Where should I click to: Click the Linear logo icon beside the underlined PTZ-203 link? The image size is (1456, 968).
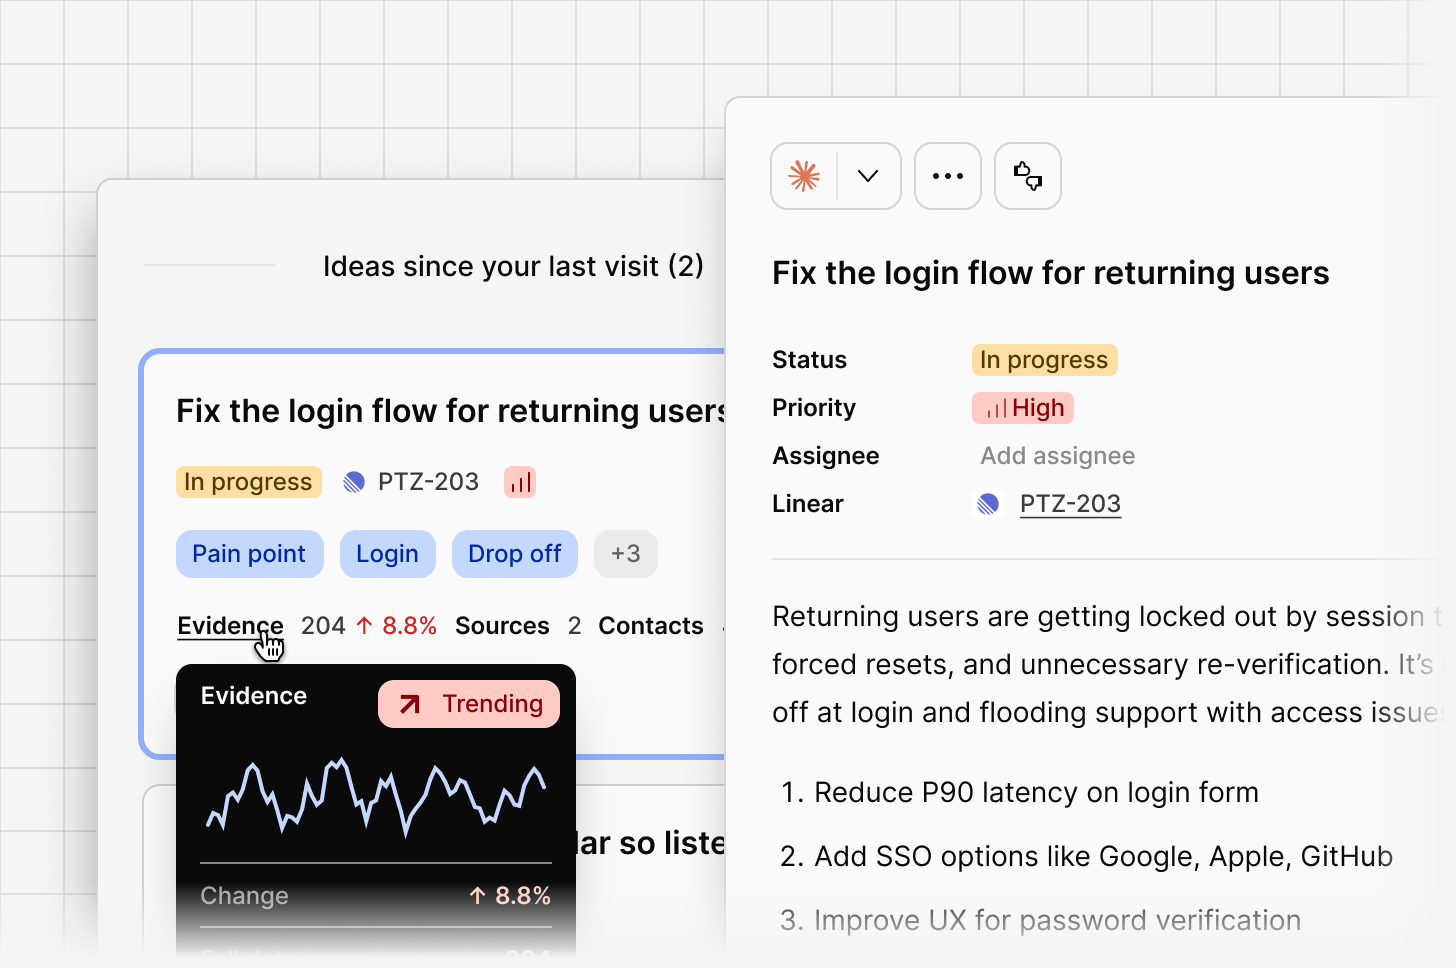pyautogui.click(x=988, y=504)
